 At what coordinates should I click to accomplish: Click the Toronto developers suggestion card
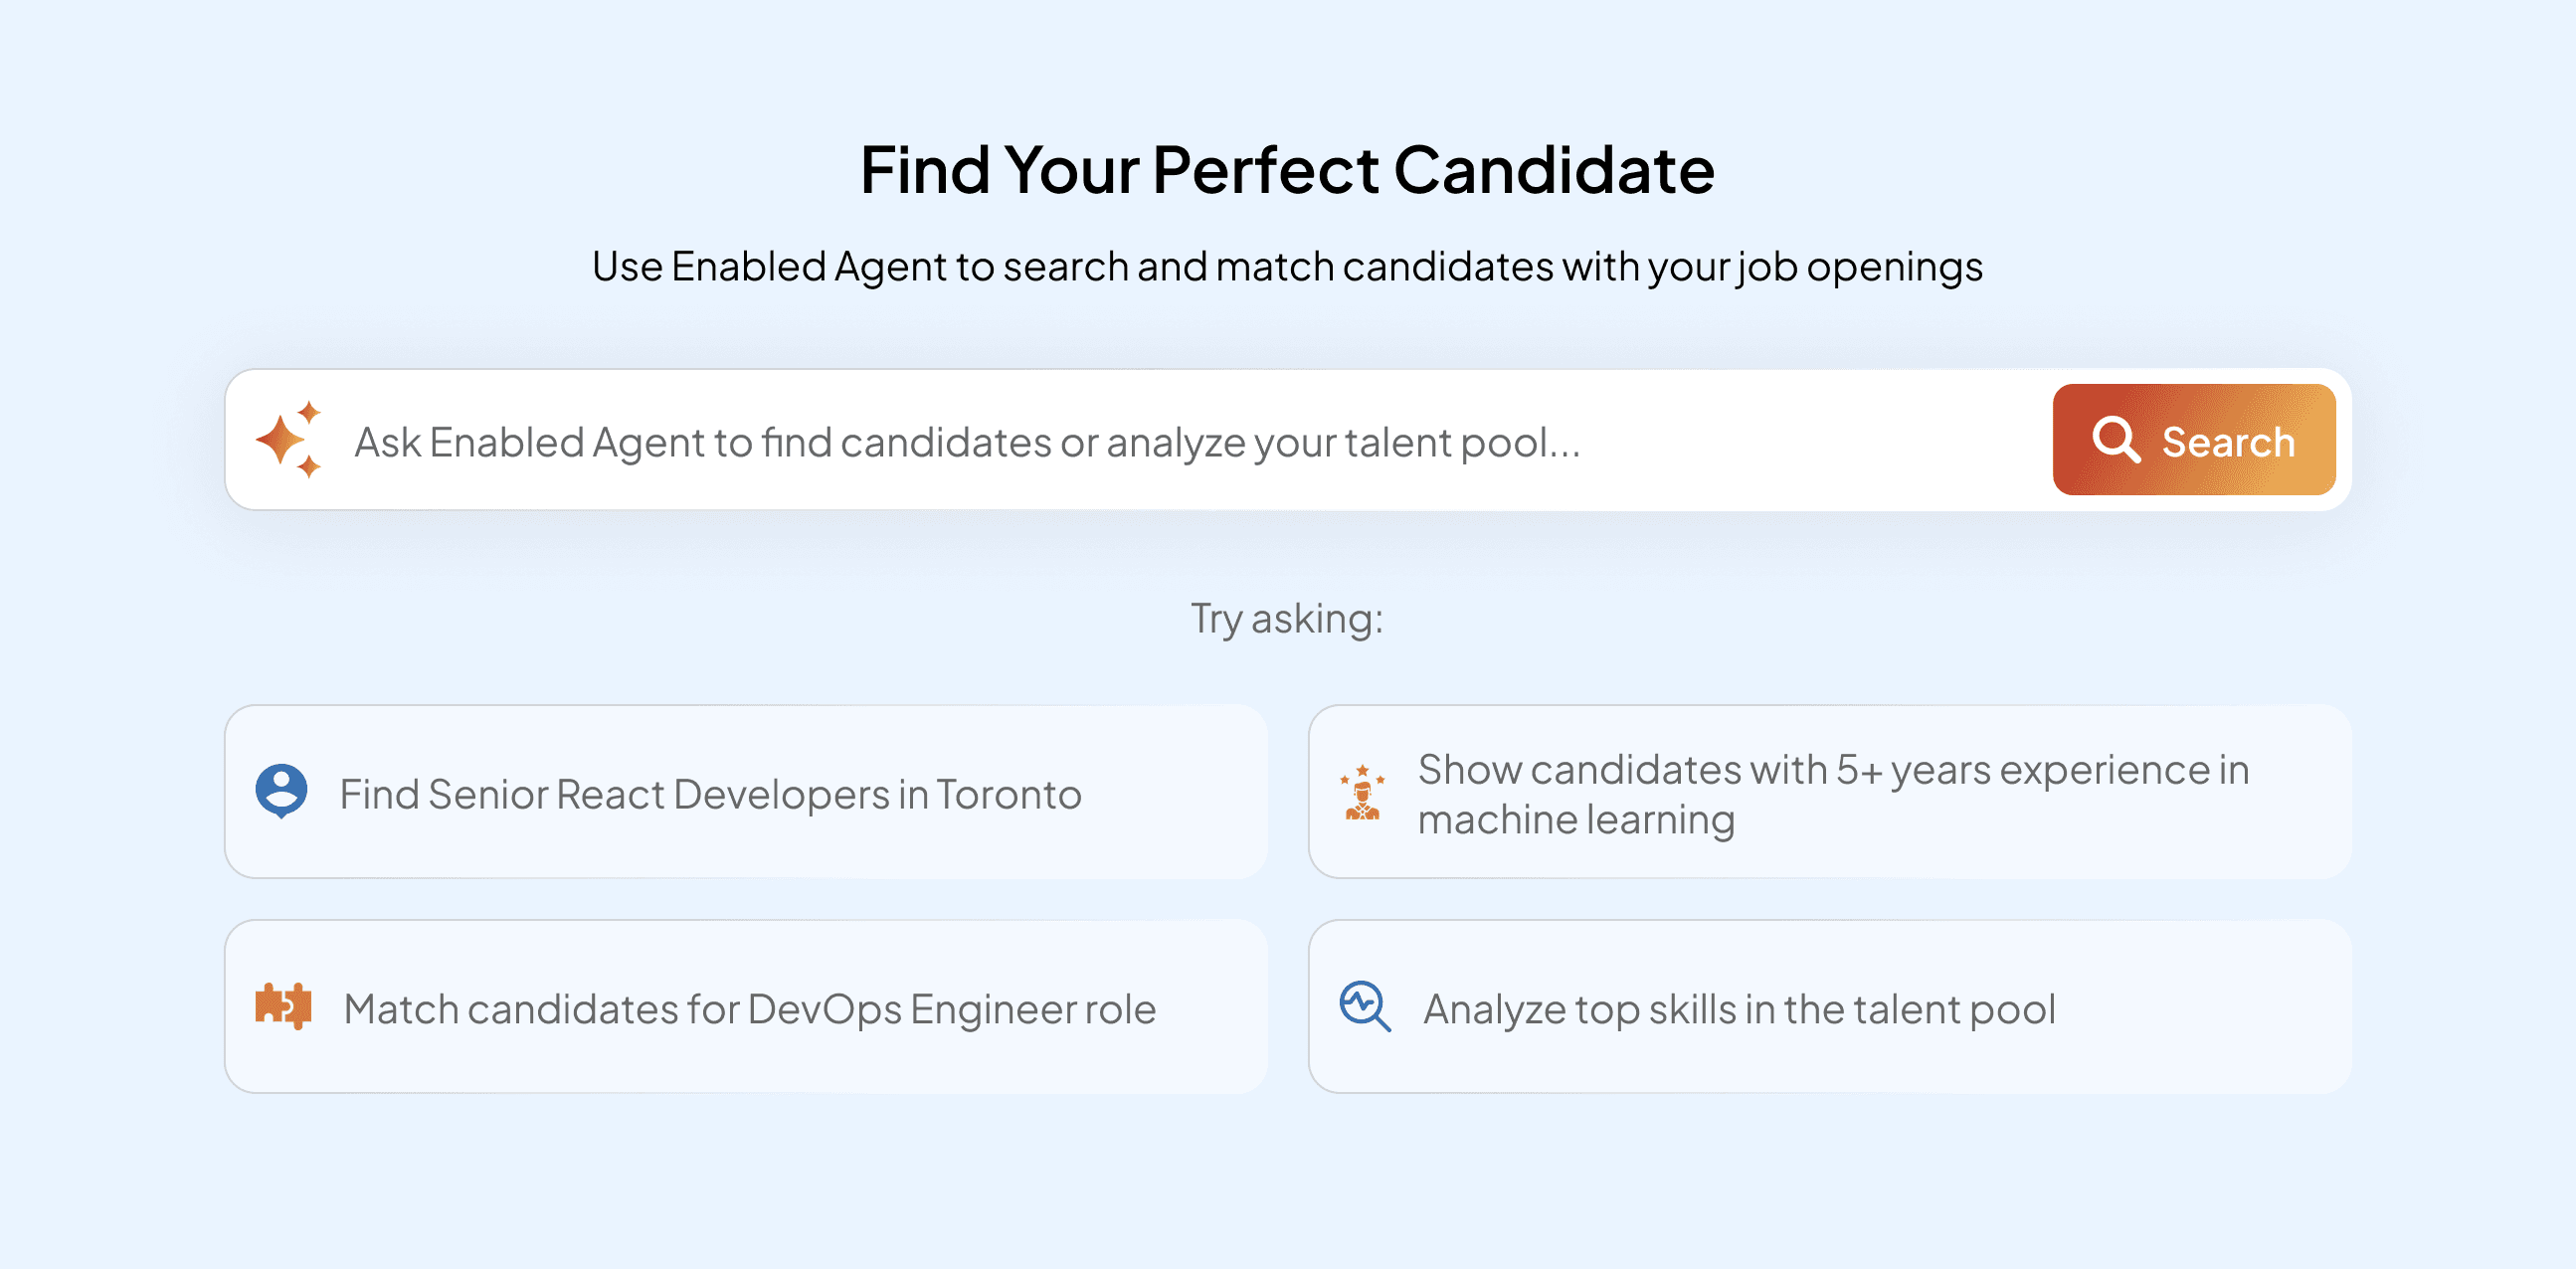[749, 860]
